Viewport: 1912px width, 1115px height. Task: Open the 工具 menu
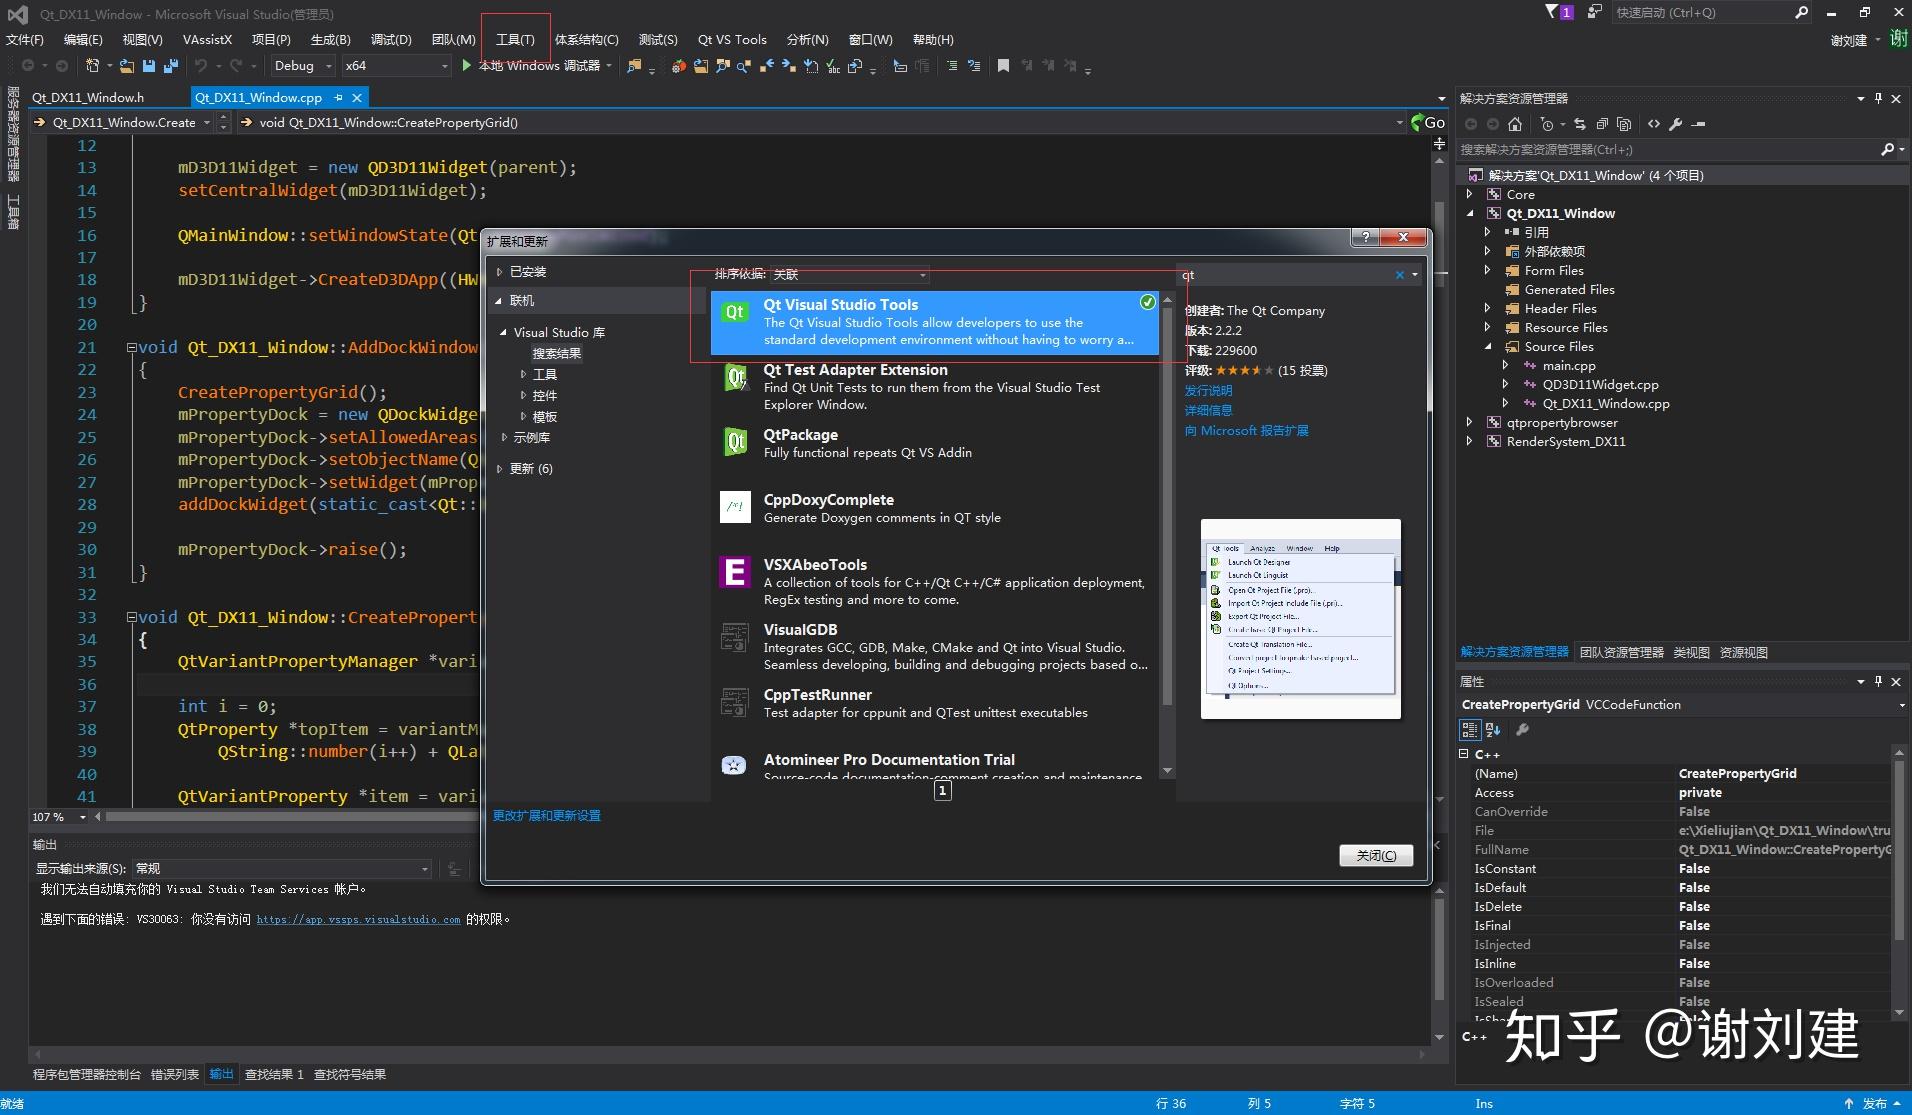coord(515,39)
